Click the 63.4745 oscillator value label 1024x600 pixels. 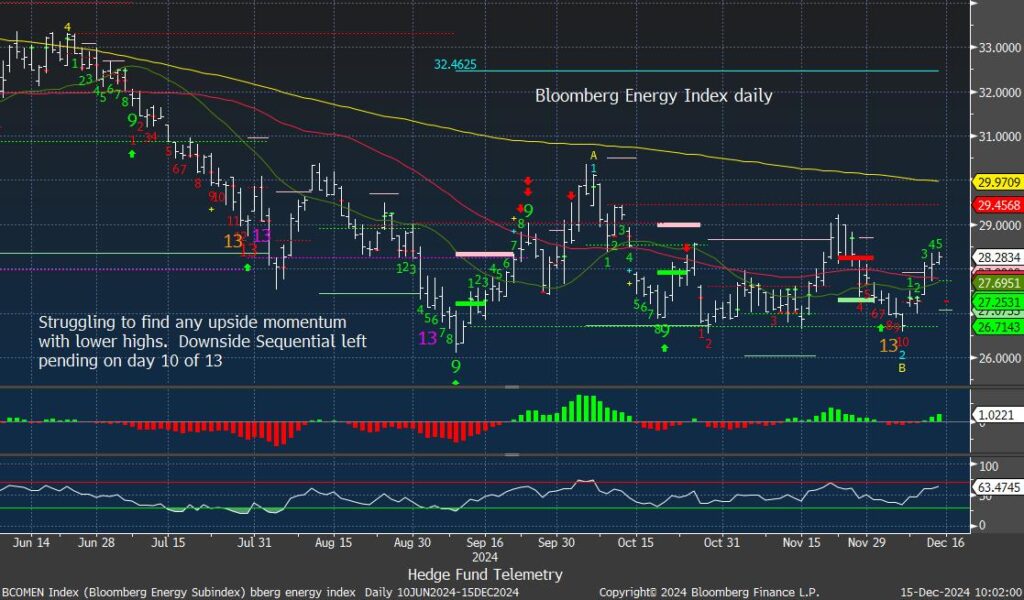pyautogui.click(x=997, y=487)
